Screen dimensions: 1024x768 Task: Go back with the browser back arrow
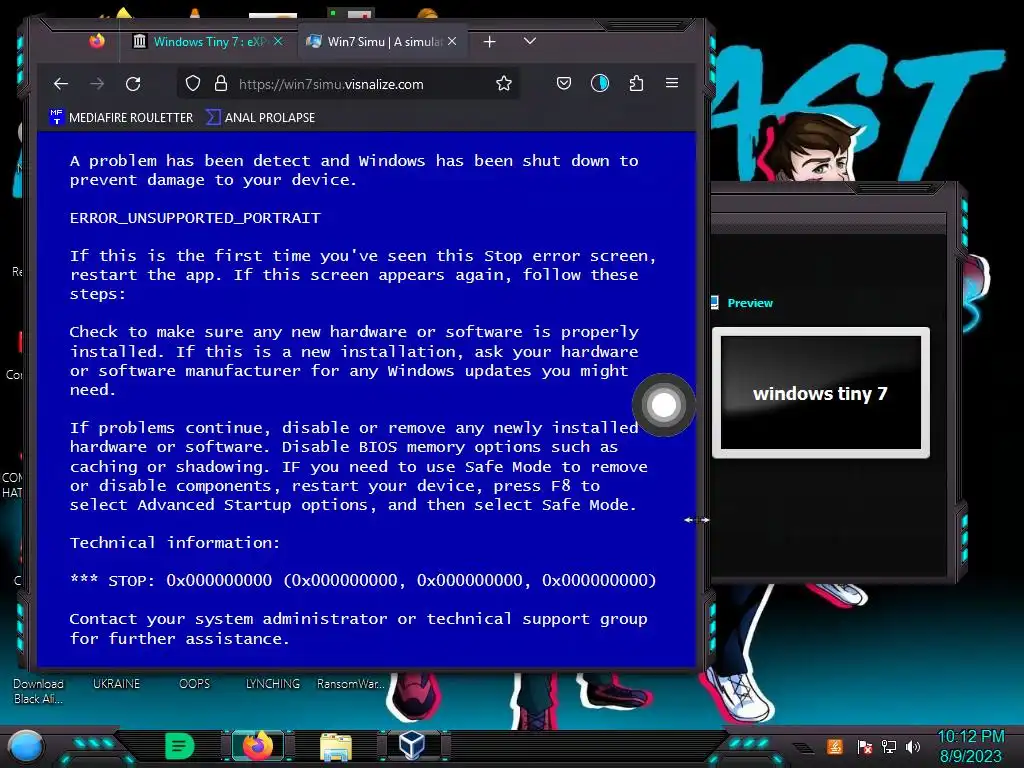click(61, 84)
